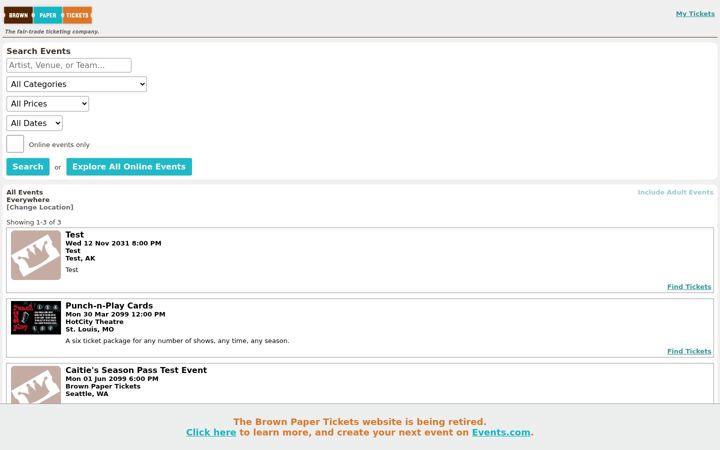The image size is (720, 450).
Task: Open the Punch-n-Play Cards event title
Action: (x=109, y=306)
